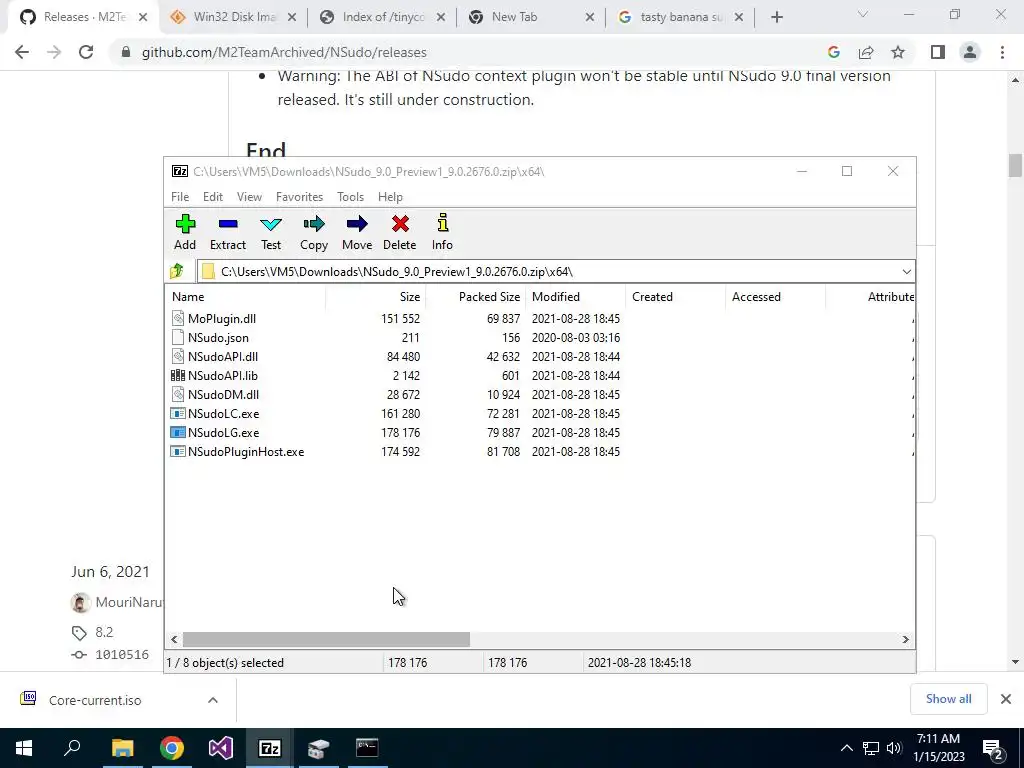Image resolution: width=1024 pixels, height=768 pixels.
Task: Open the Command Prompt taskbar icon
Action: tap(367, 748)
